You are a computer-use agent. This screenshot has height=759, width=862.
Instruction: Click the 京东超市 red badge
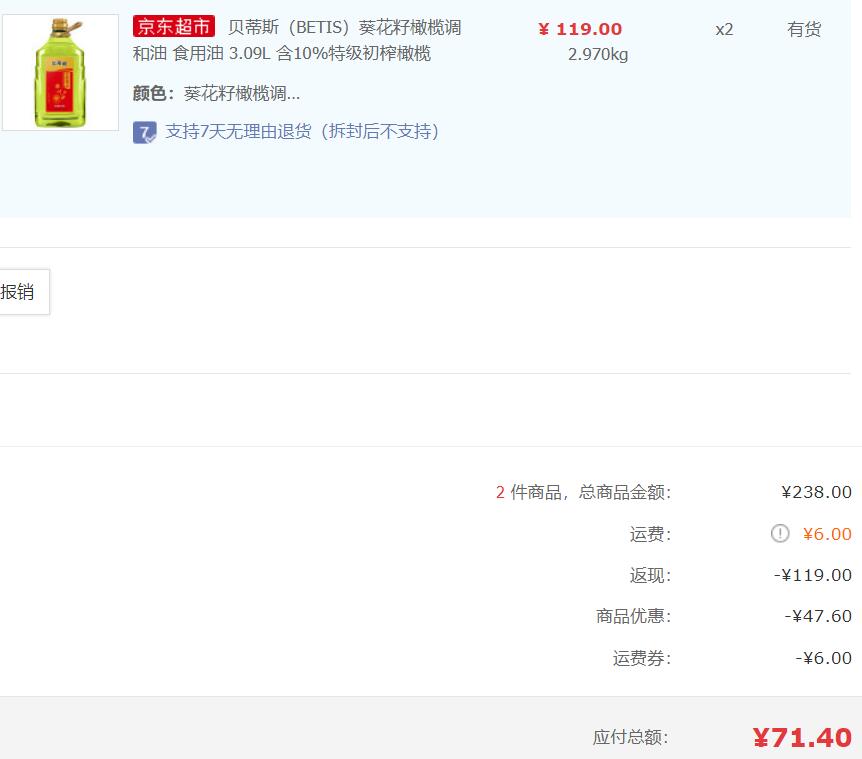[x=174, y=26]
